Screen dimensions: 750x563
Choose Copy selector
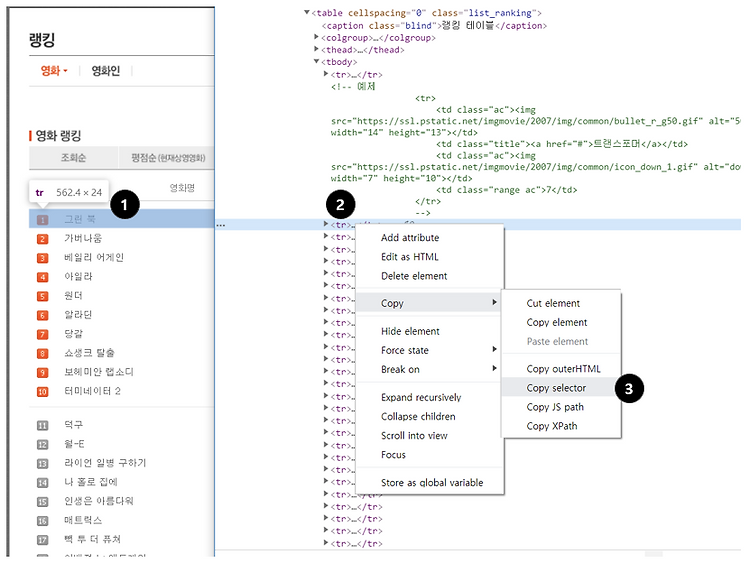556,388
